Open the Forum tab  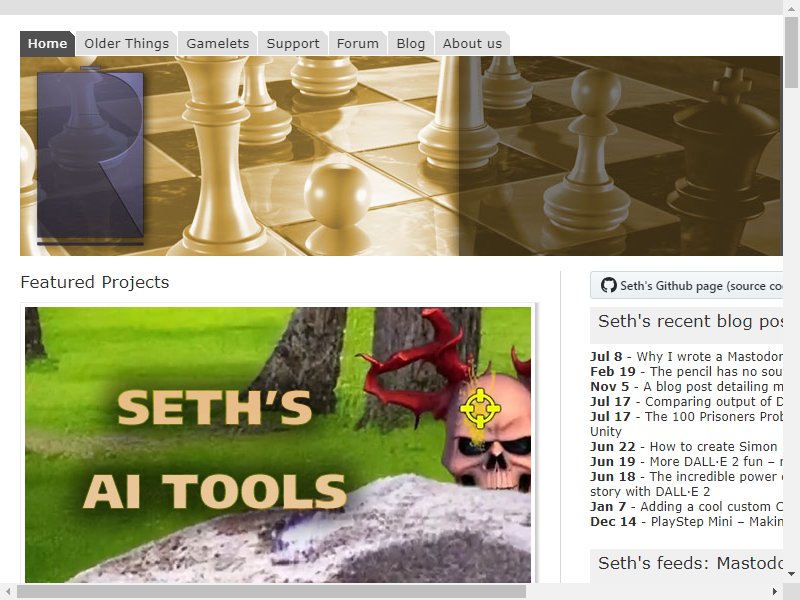[358, 44]
